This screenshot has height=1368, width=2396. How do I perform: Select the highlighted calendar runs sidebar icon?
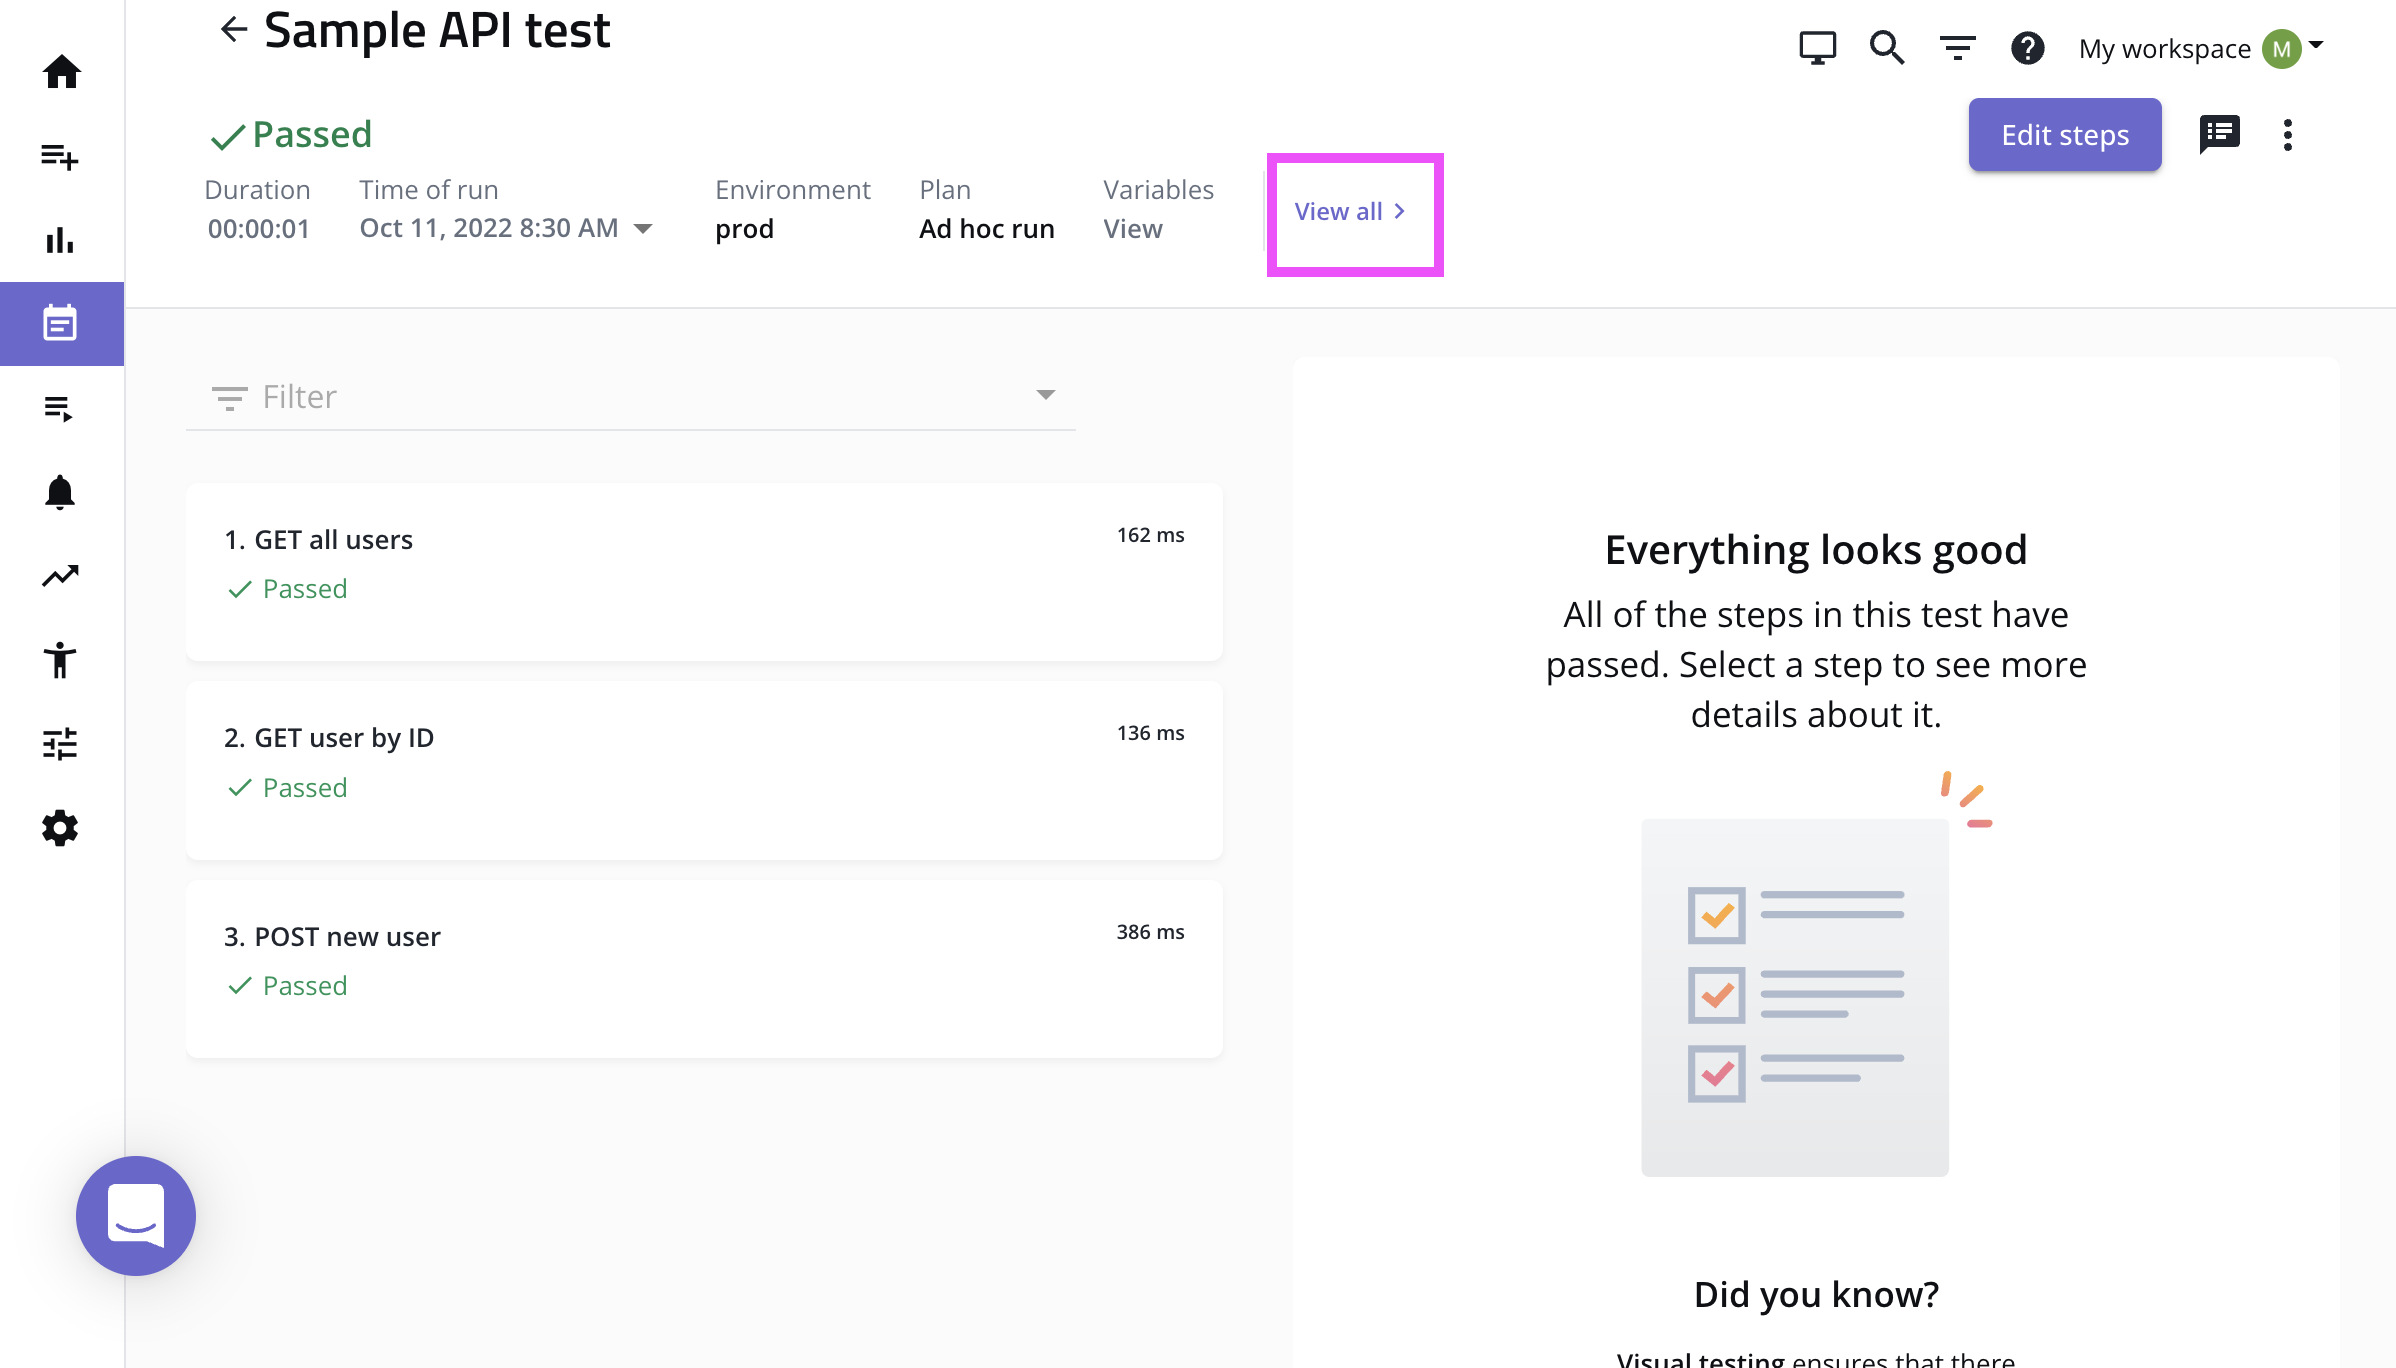coord(61,324)
